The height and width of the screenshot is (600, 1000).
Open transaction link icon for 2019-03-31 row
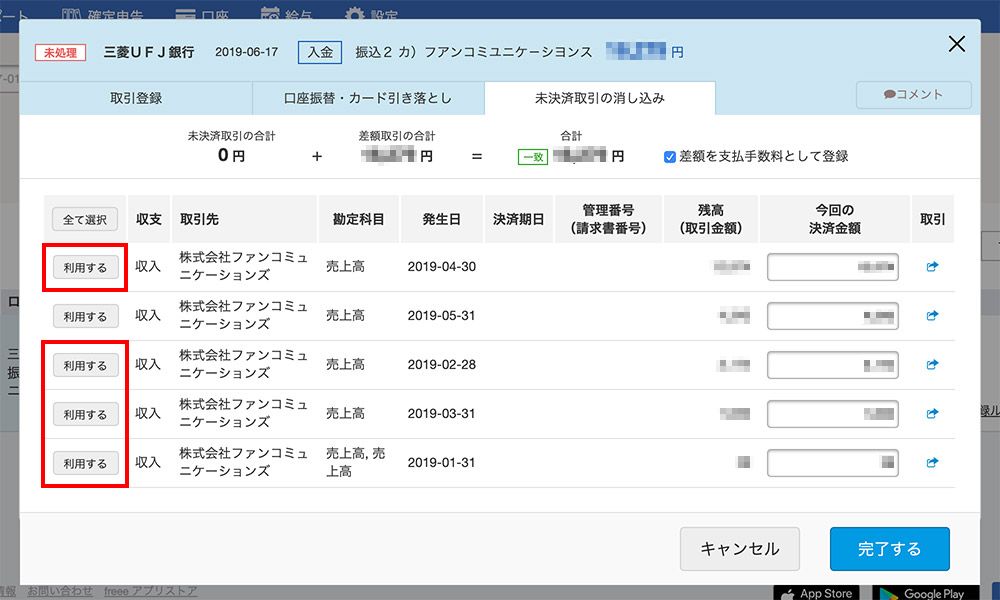point(932,414)
